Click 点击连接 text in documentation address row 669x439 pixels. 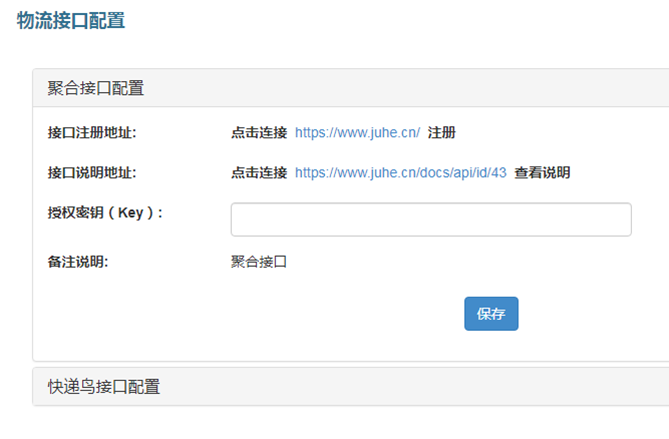coord(259,173)
